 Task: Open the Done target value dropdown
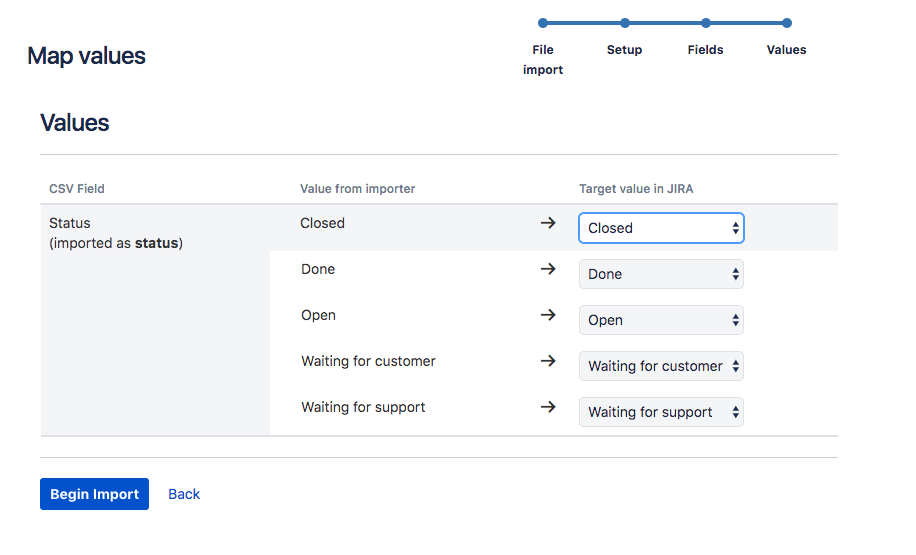[x=661, y=274]
